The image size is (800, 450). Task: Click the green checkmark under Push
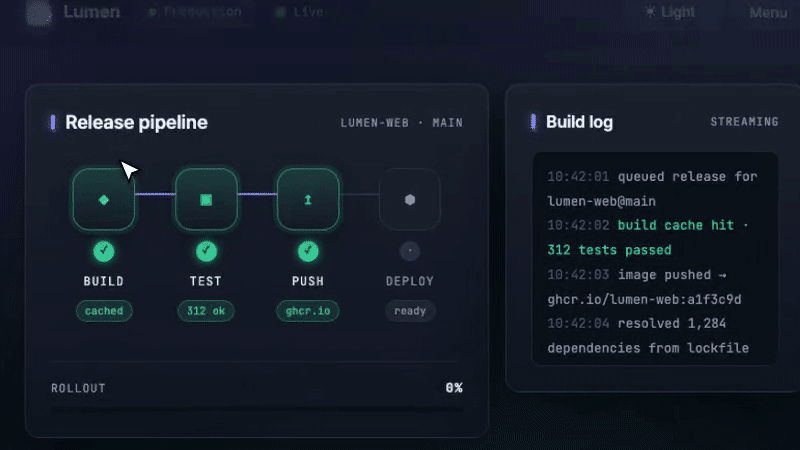[308, 251]
